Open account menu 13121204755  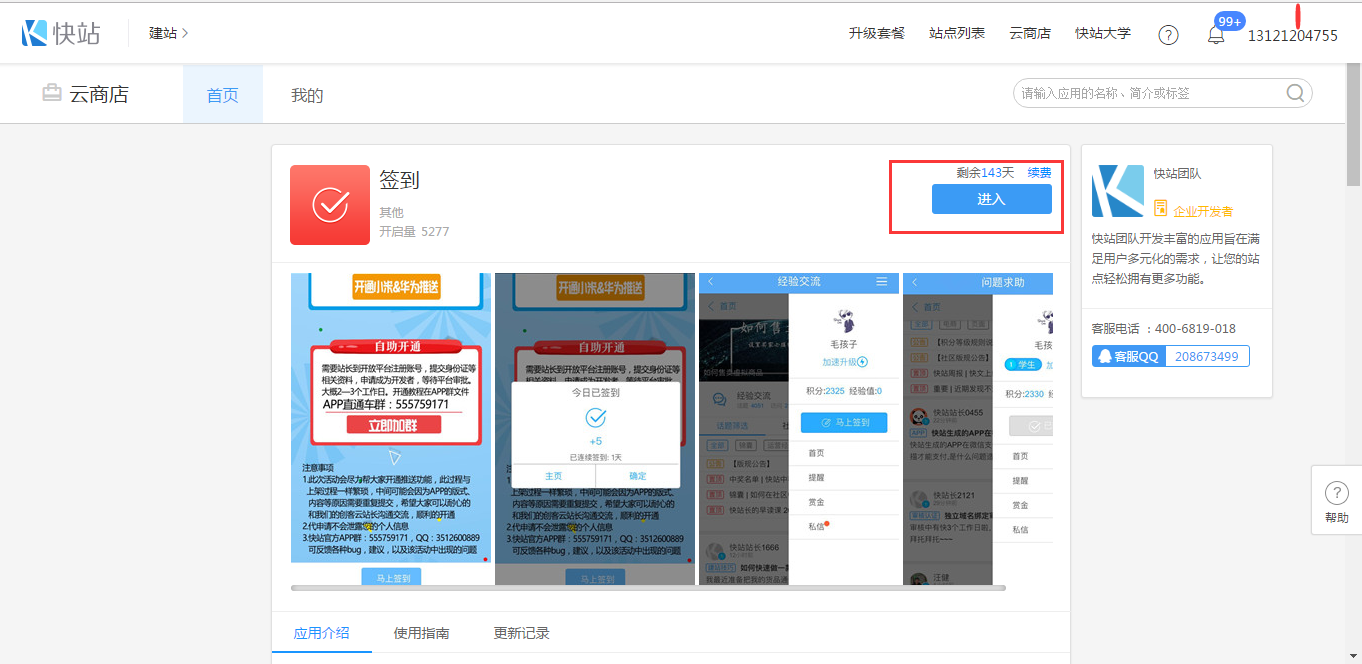click(1292, 35)
